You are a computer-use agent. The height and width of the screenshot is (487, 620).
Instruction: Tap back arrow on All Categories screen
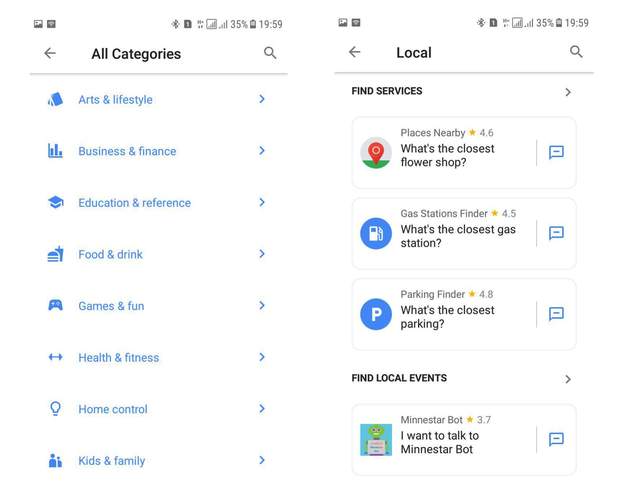(50, 53)
